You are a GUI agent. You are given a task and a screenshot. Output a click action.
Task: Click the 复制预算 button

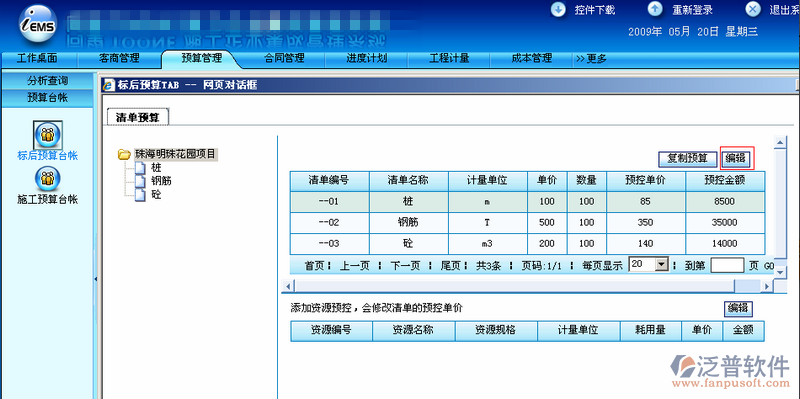pos(687,159)
